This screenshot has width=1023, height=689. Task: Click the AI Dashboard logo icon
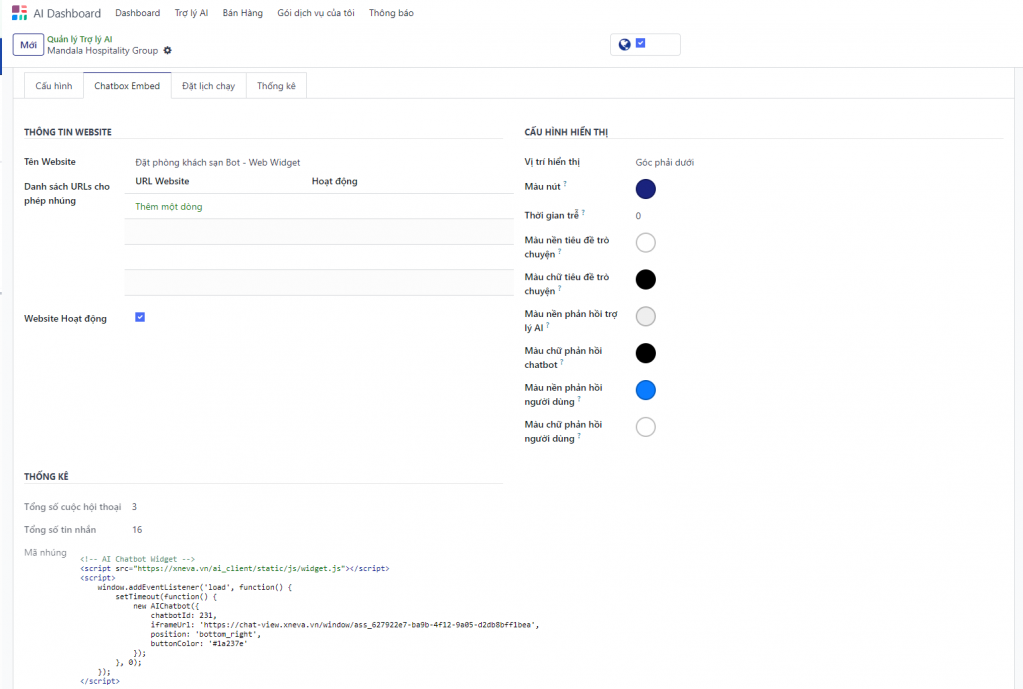[20, 13]
